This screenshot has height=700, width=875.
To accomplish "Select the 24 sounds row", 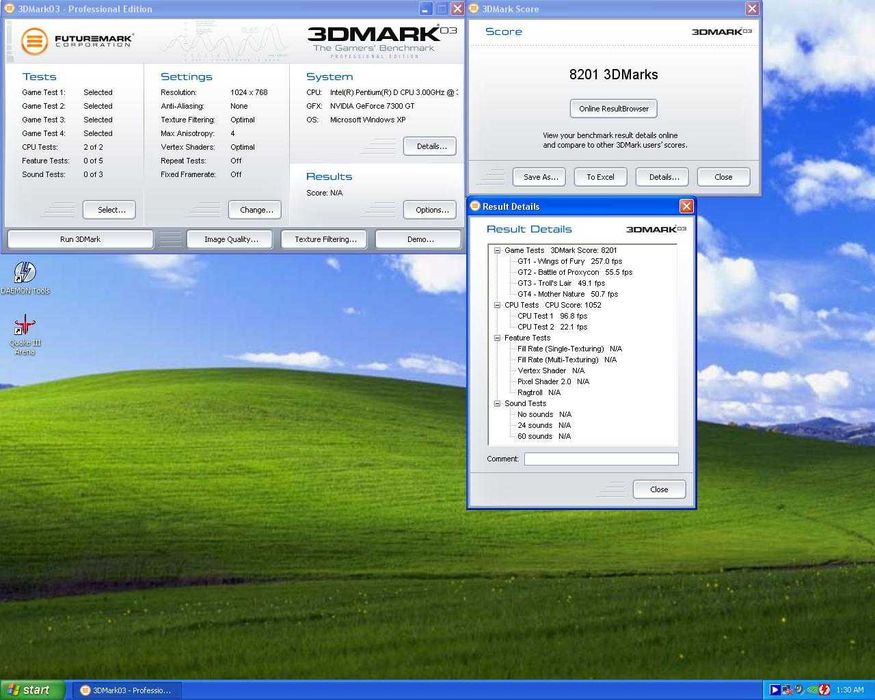I will click(x=544, y=425).
